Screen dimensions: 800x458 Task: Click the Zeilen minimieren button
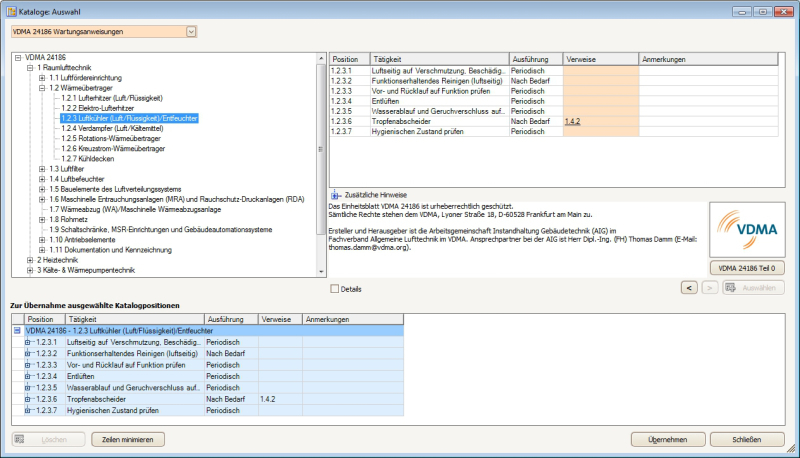128,440
